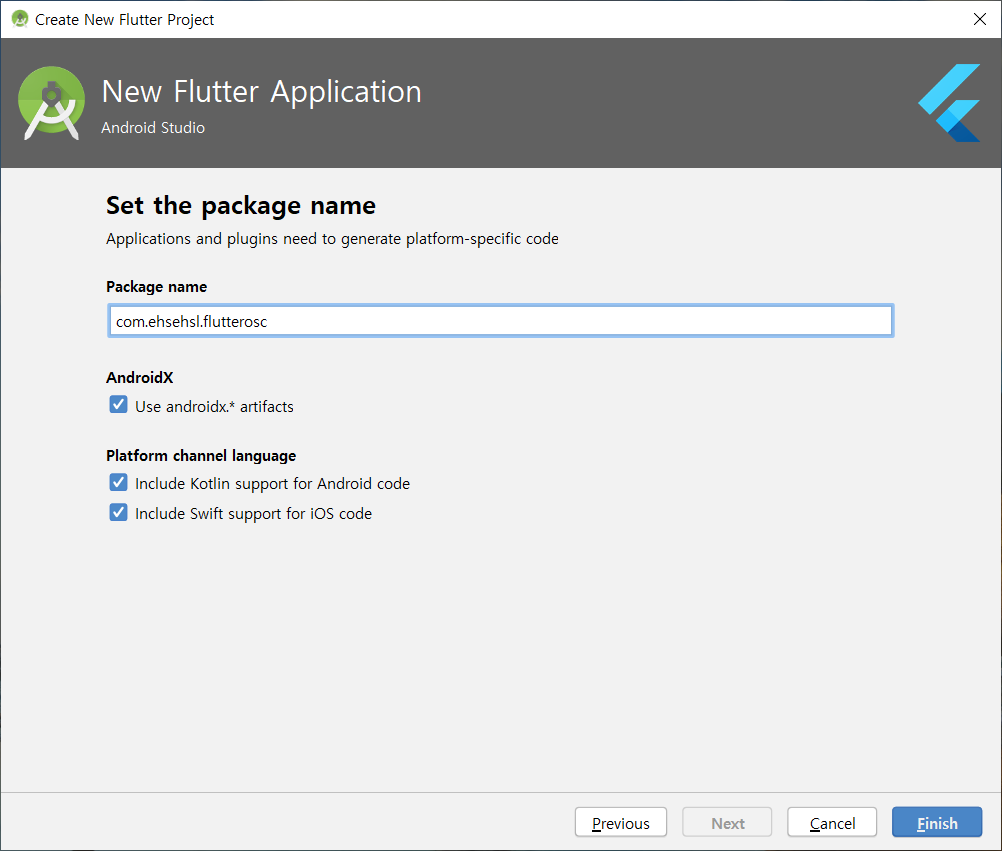This screenshot has width=1002, height=851.
Task: Click the small title bar Android Studio icon
Action: pos(20,19)
